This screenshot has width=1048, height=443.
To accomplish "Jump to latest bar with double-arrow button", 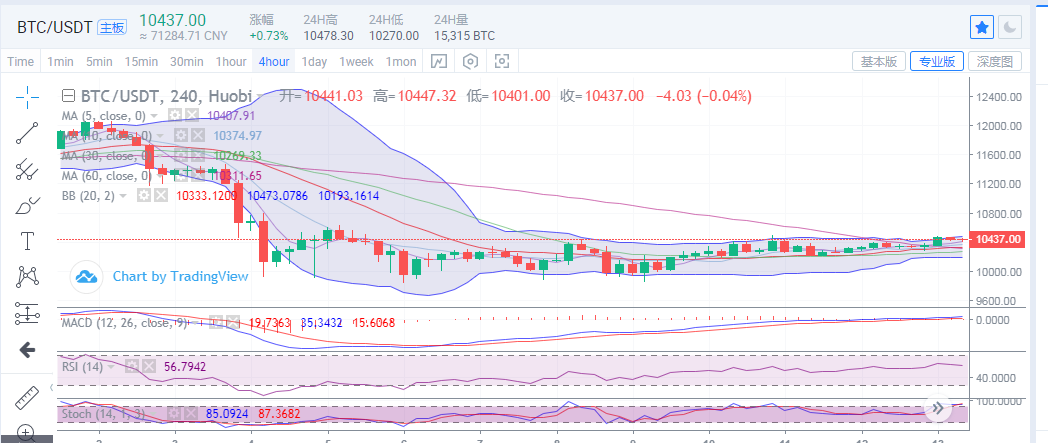I will click(x=938, y=408).
